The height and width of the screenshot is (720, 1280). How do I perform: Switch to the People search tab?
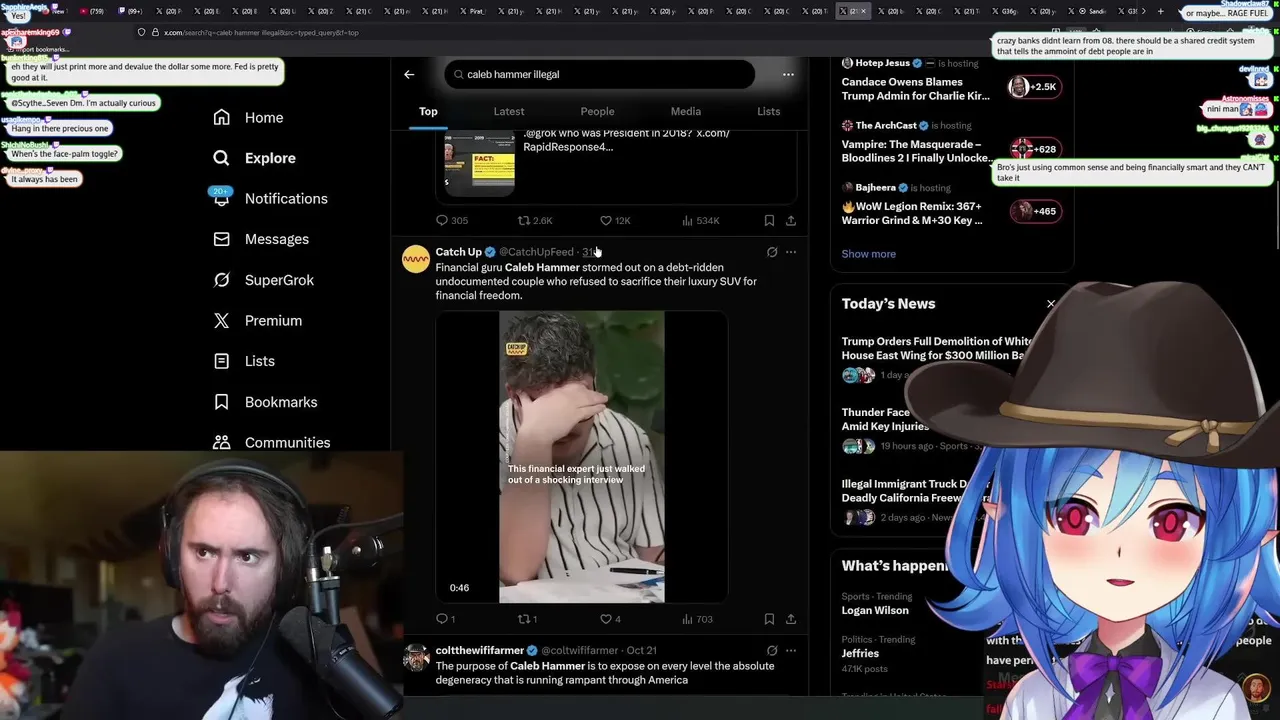pos(597,111)
